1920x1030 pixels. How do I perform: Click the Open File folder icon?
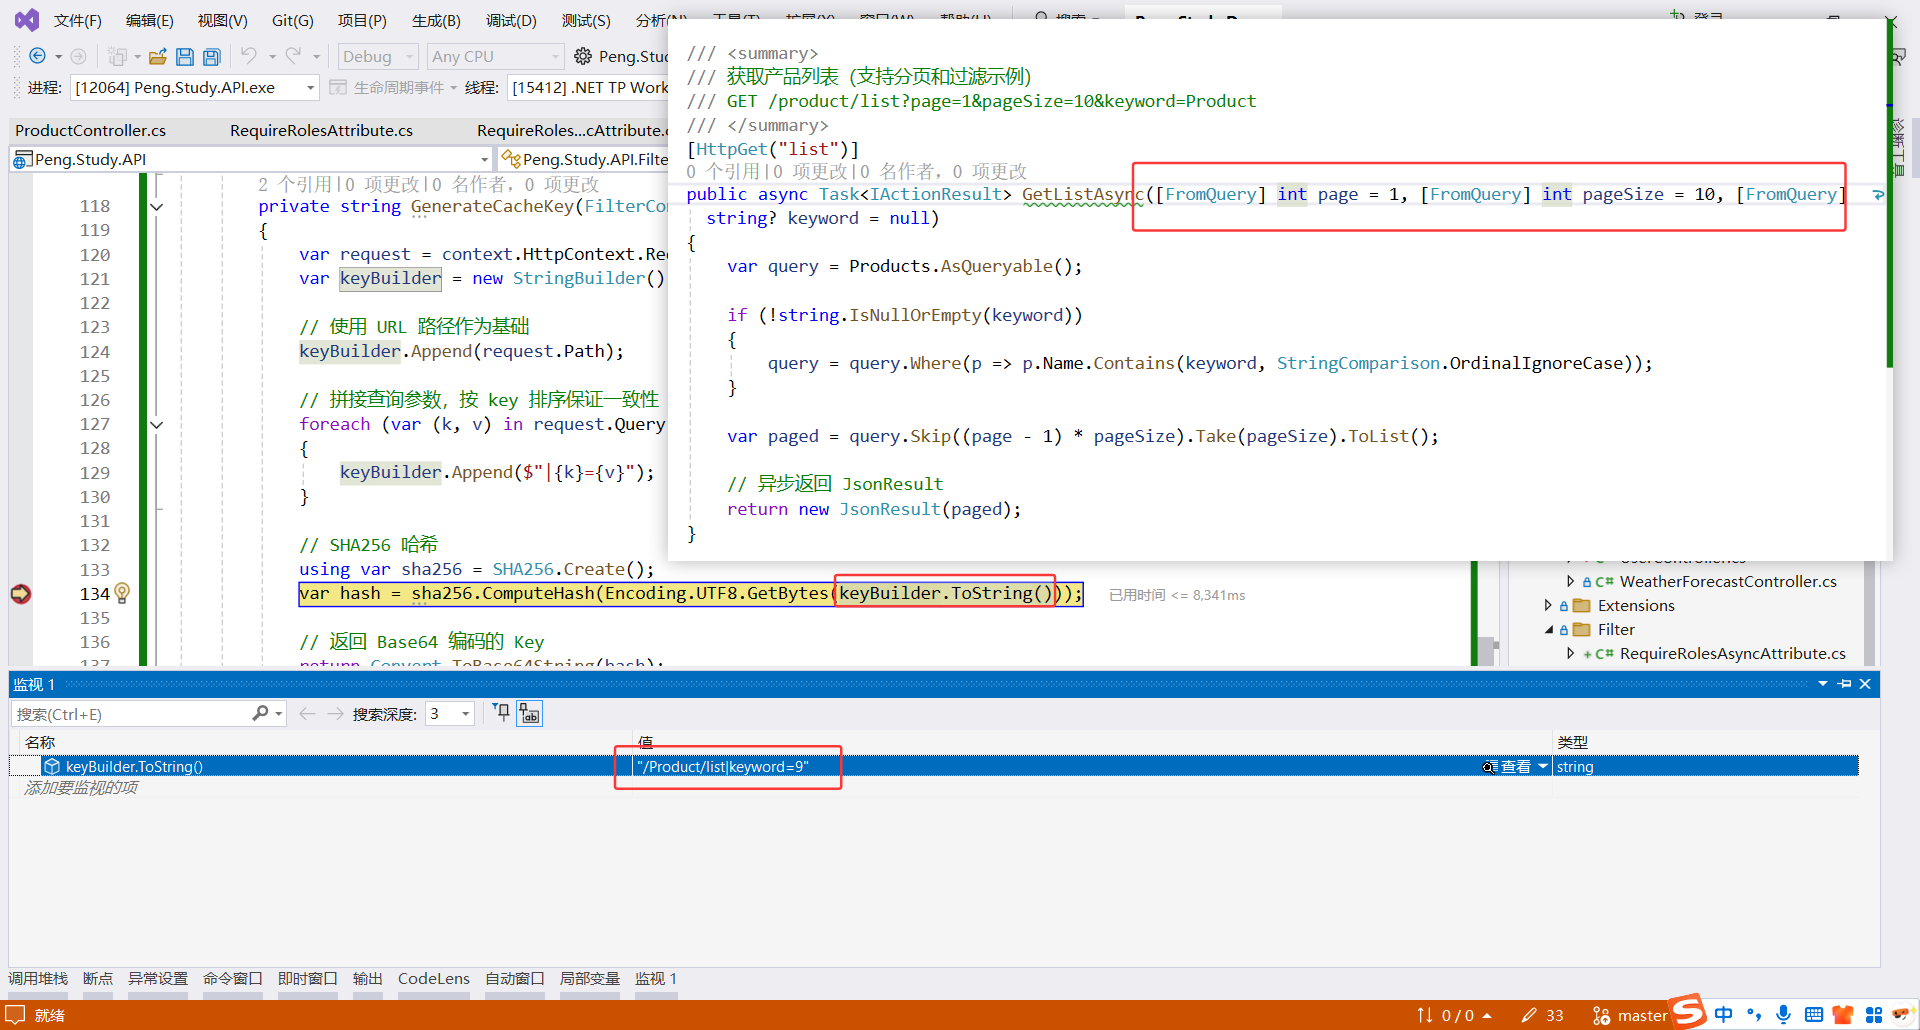tap(158, 57)
